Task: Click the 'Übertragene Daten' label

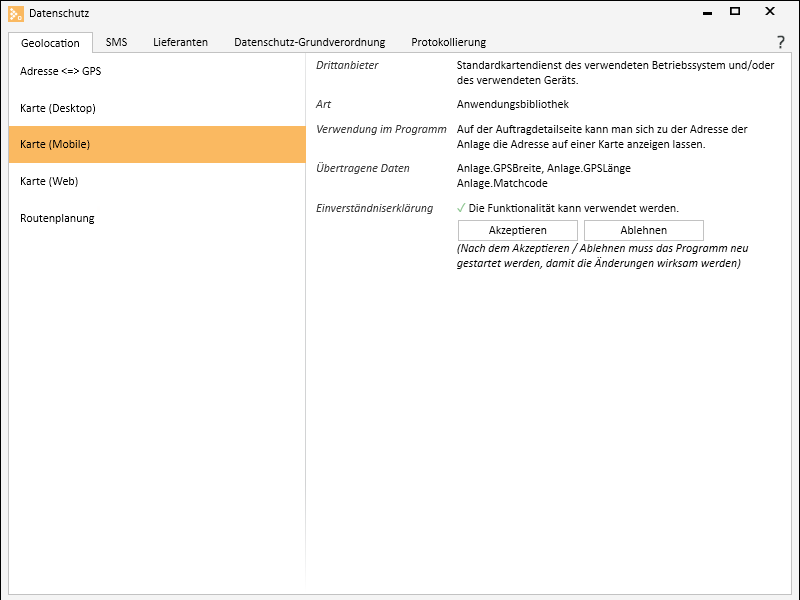Action: tap(363, 168)
